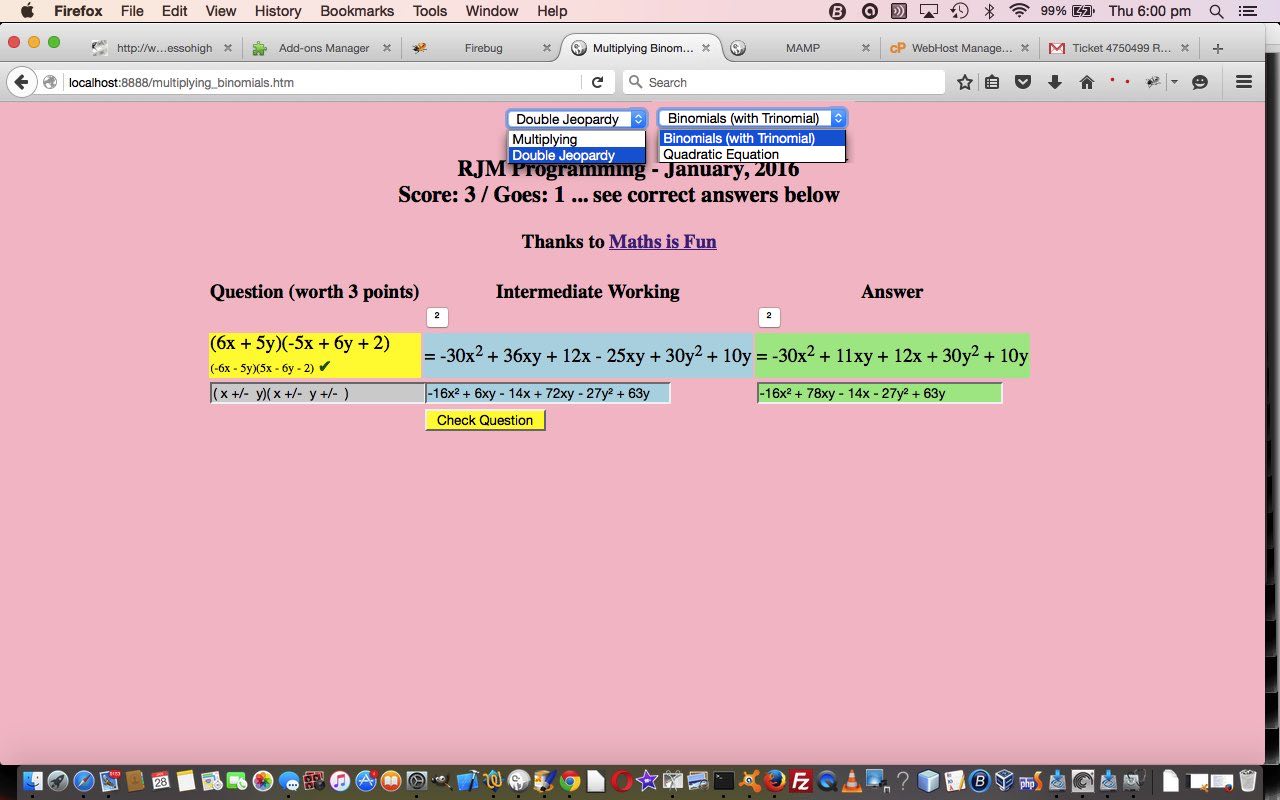This screenshot has height=800, width=1280.
Task: Switch to the MAMP tab
Action: [x=803, y=47]
